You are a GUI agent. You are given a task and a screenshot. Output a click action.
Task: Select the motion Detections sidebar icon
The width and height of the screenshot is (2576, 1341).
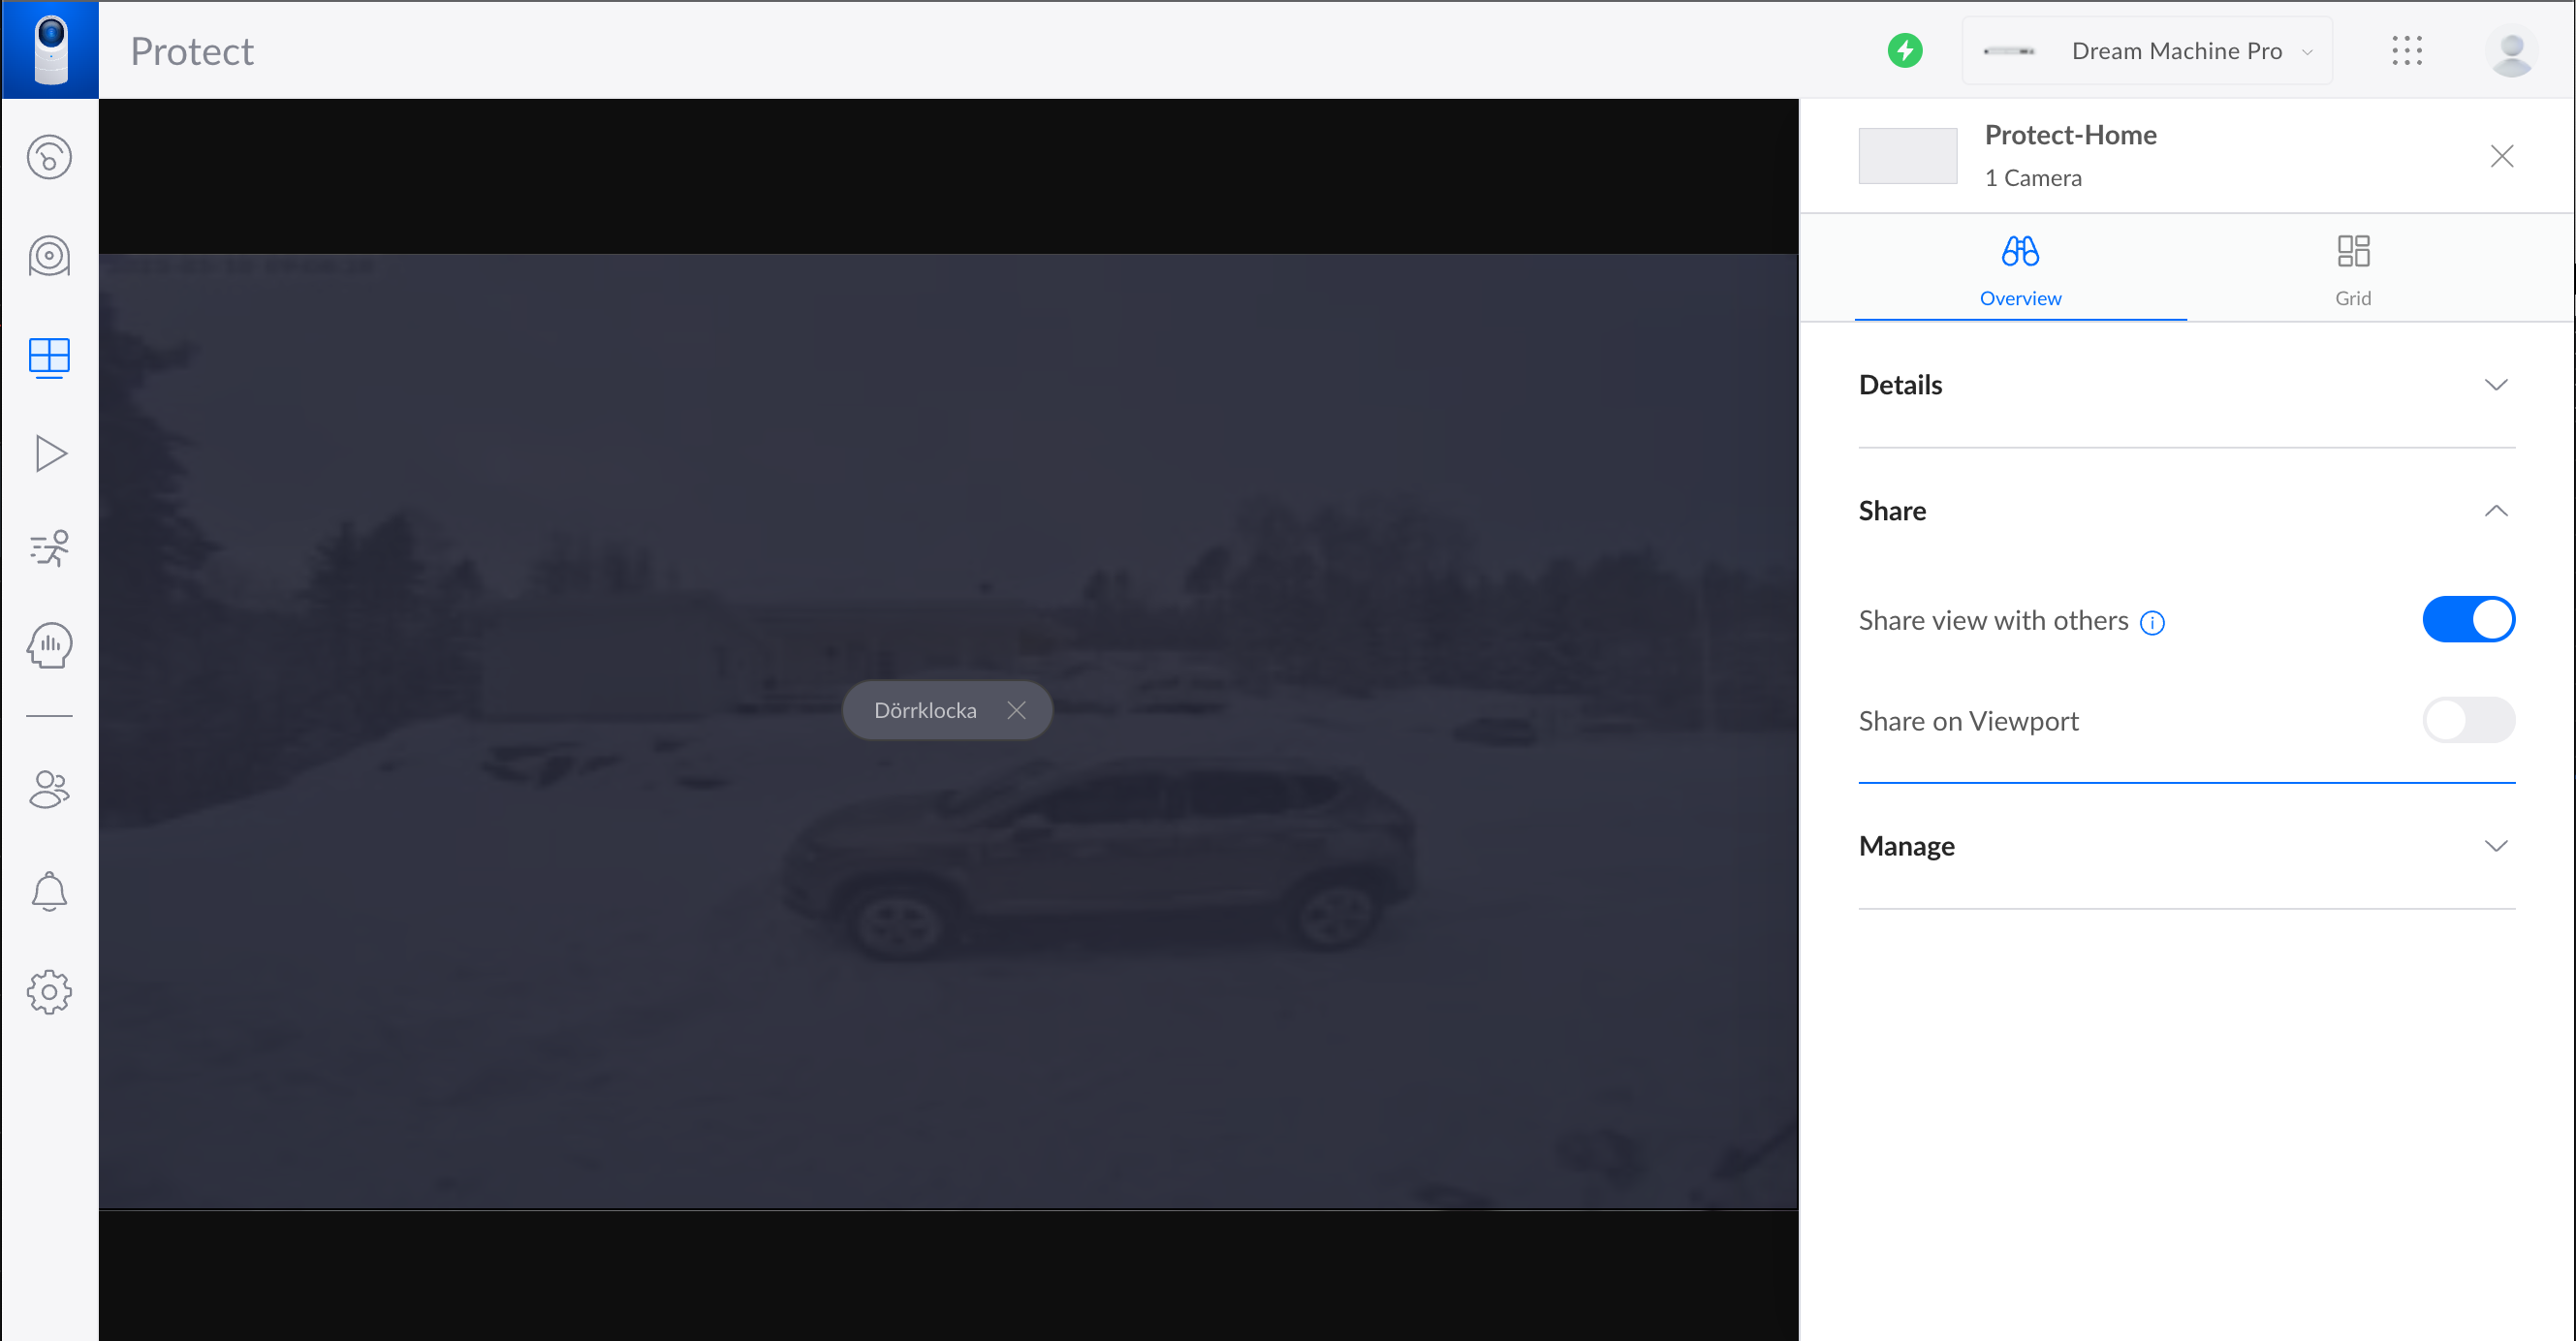(49, 548)
